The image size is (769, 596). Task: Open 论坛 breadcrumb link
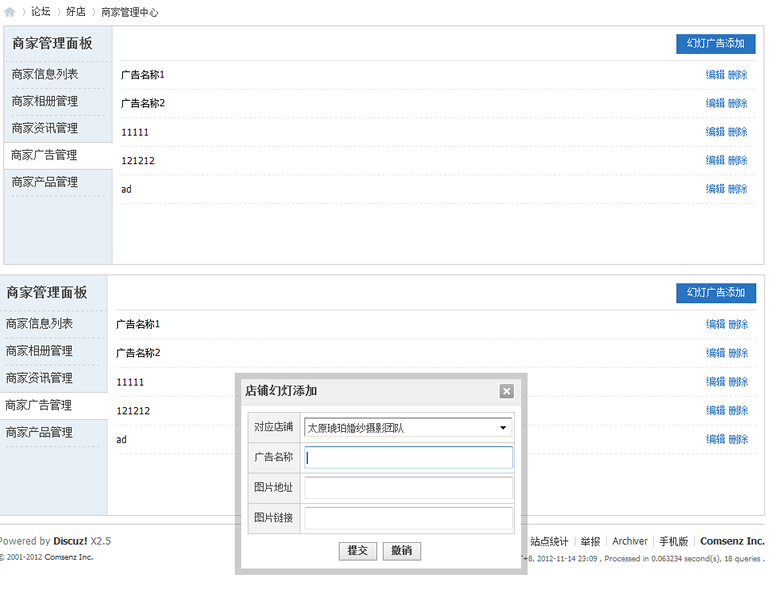(41, 12)
